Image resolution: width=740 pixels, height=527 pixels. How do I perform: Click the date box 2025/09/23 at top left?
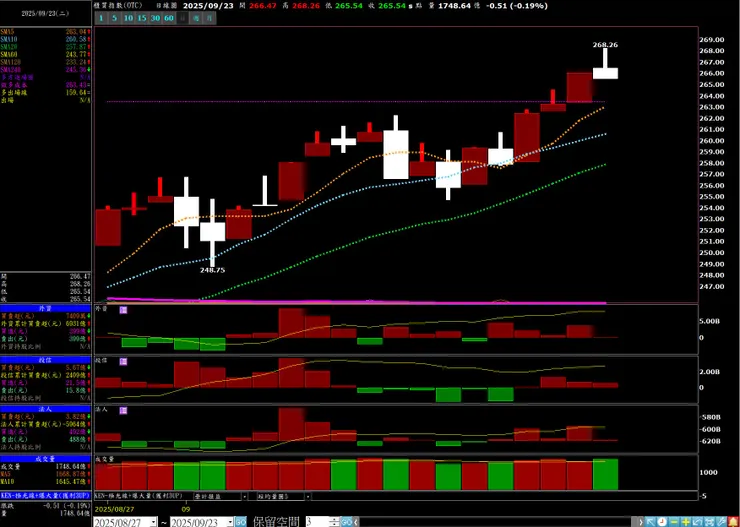(46, 13)
